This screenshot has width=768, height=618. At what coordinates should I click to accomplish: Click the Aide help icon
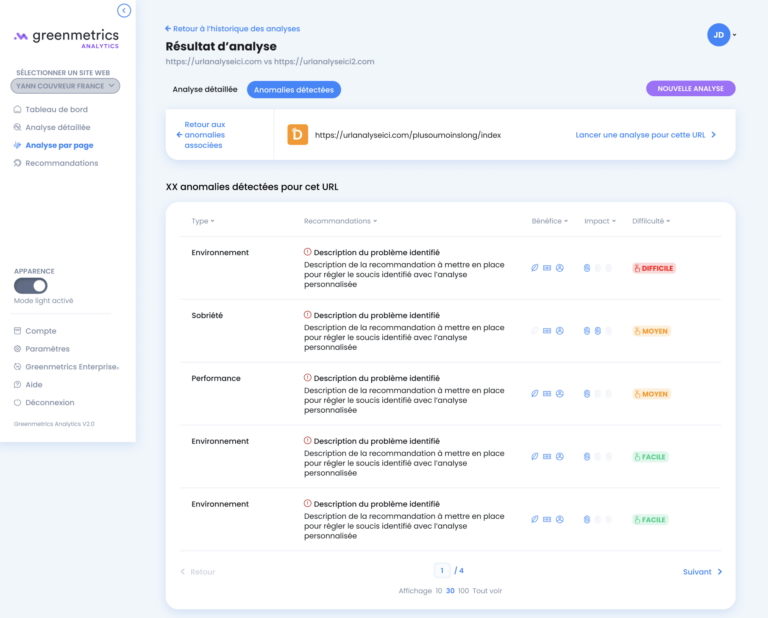coord(17,384)
